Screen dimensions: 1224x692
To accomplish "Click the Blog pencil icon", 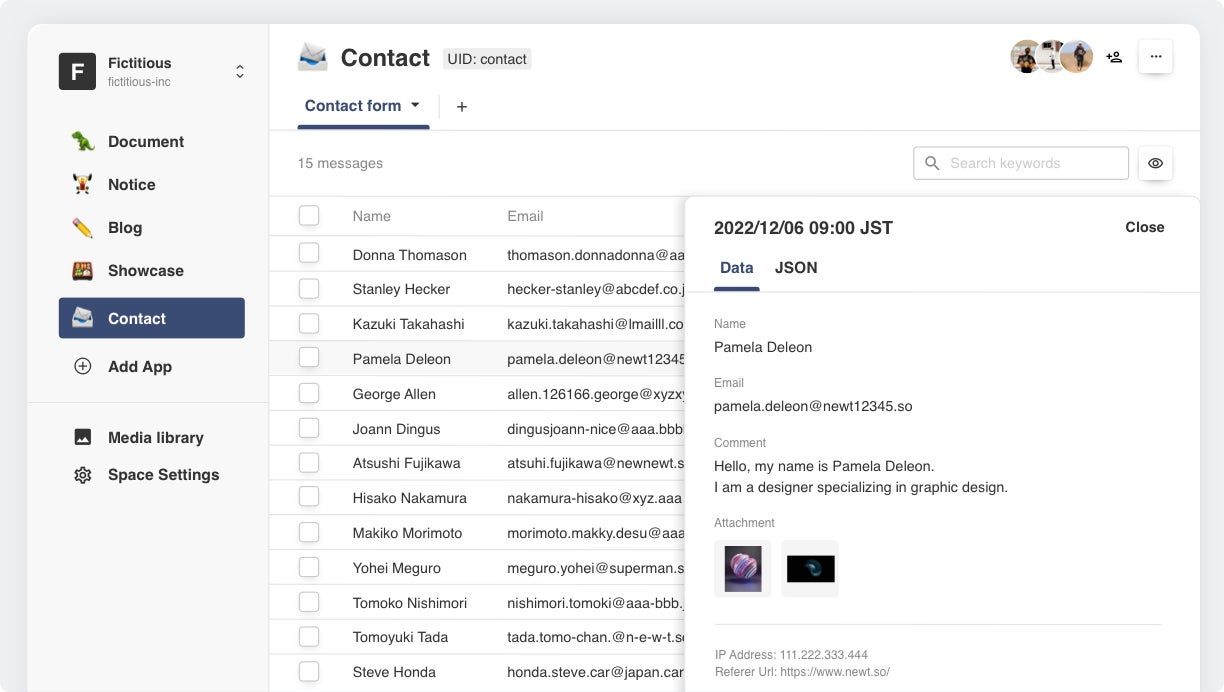I will pos(83,227).
